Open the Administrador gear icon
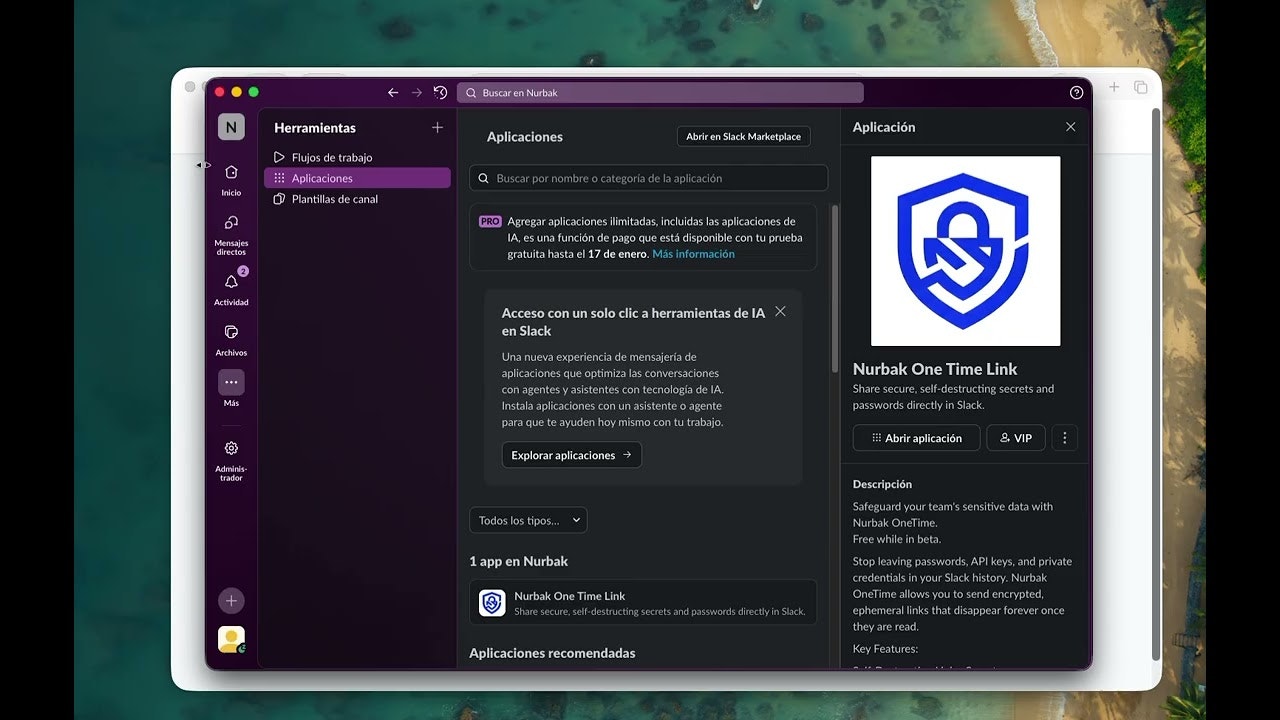Viewport: 1280px width, 720px height. coord(231,448)
